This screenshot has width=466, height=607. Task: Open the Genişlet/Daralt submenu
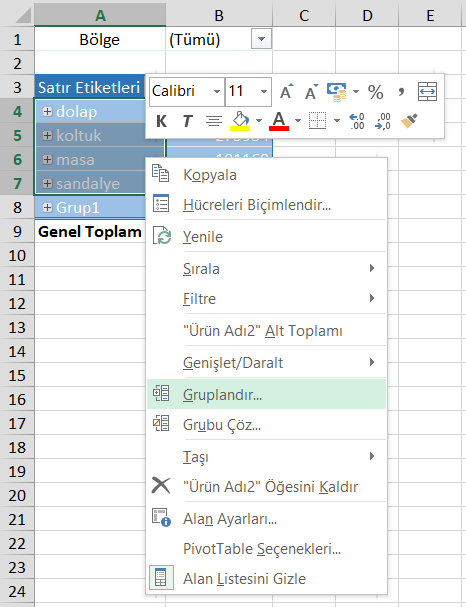coord(266,363)
